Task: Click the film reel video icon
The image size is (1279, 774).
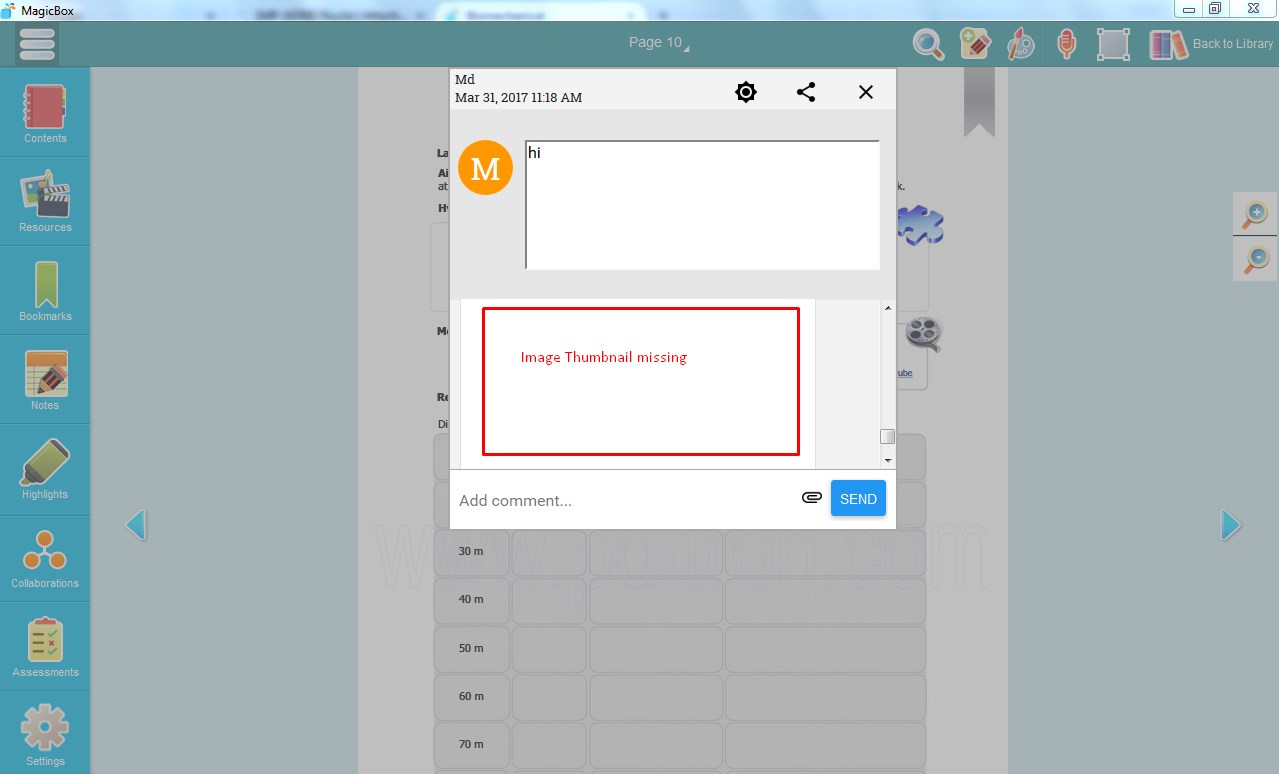Action: [926, 335]
